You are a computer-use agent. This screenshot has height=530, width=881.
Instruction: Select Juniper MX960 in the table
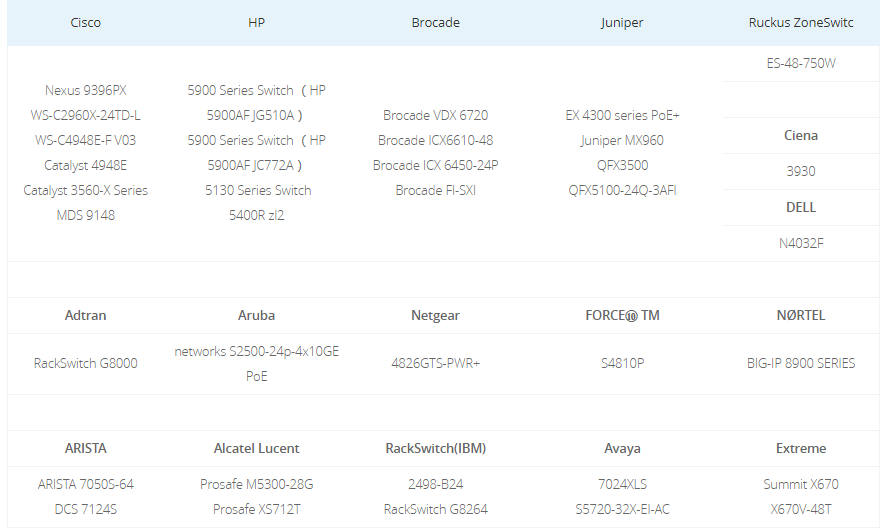click(x=622, y=140)
